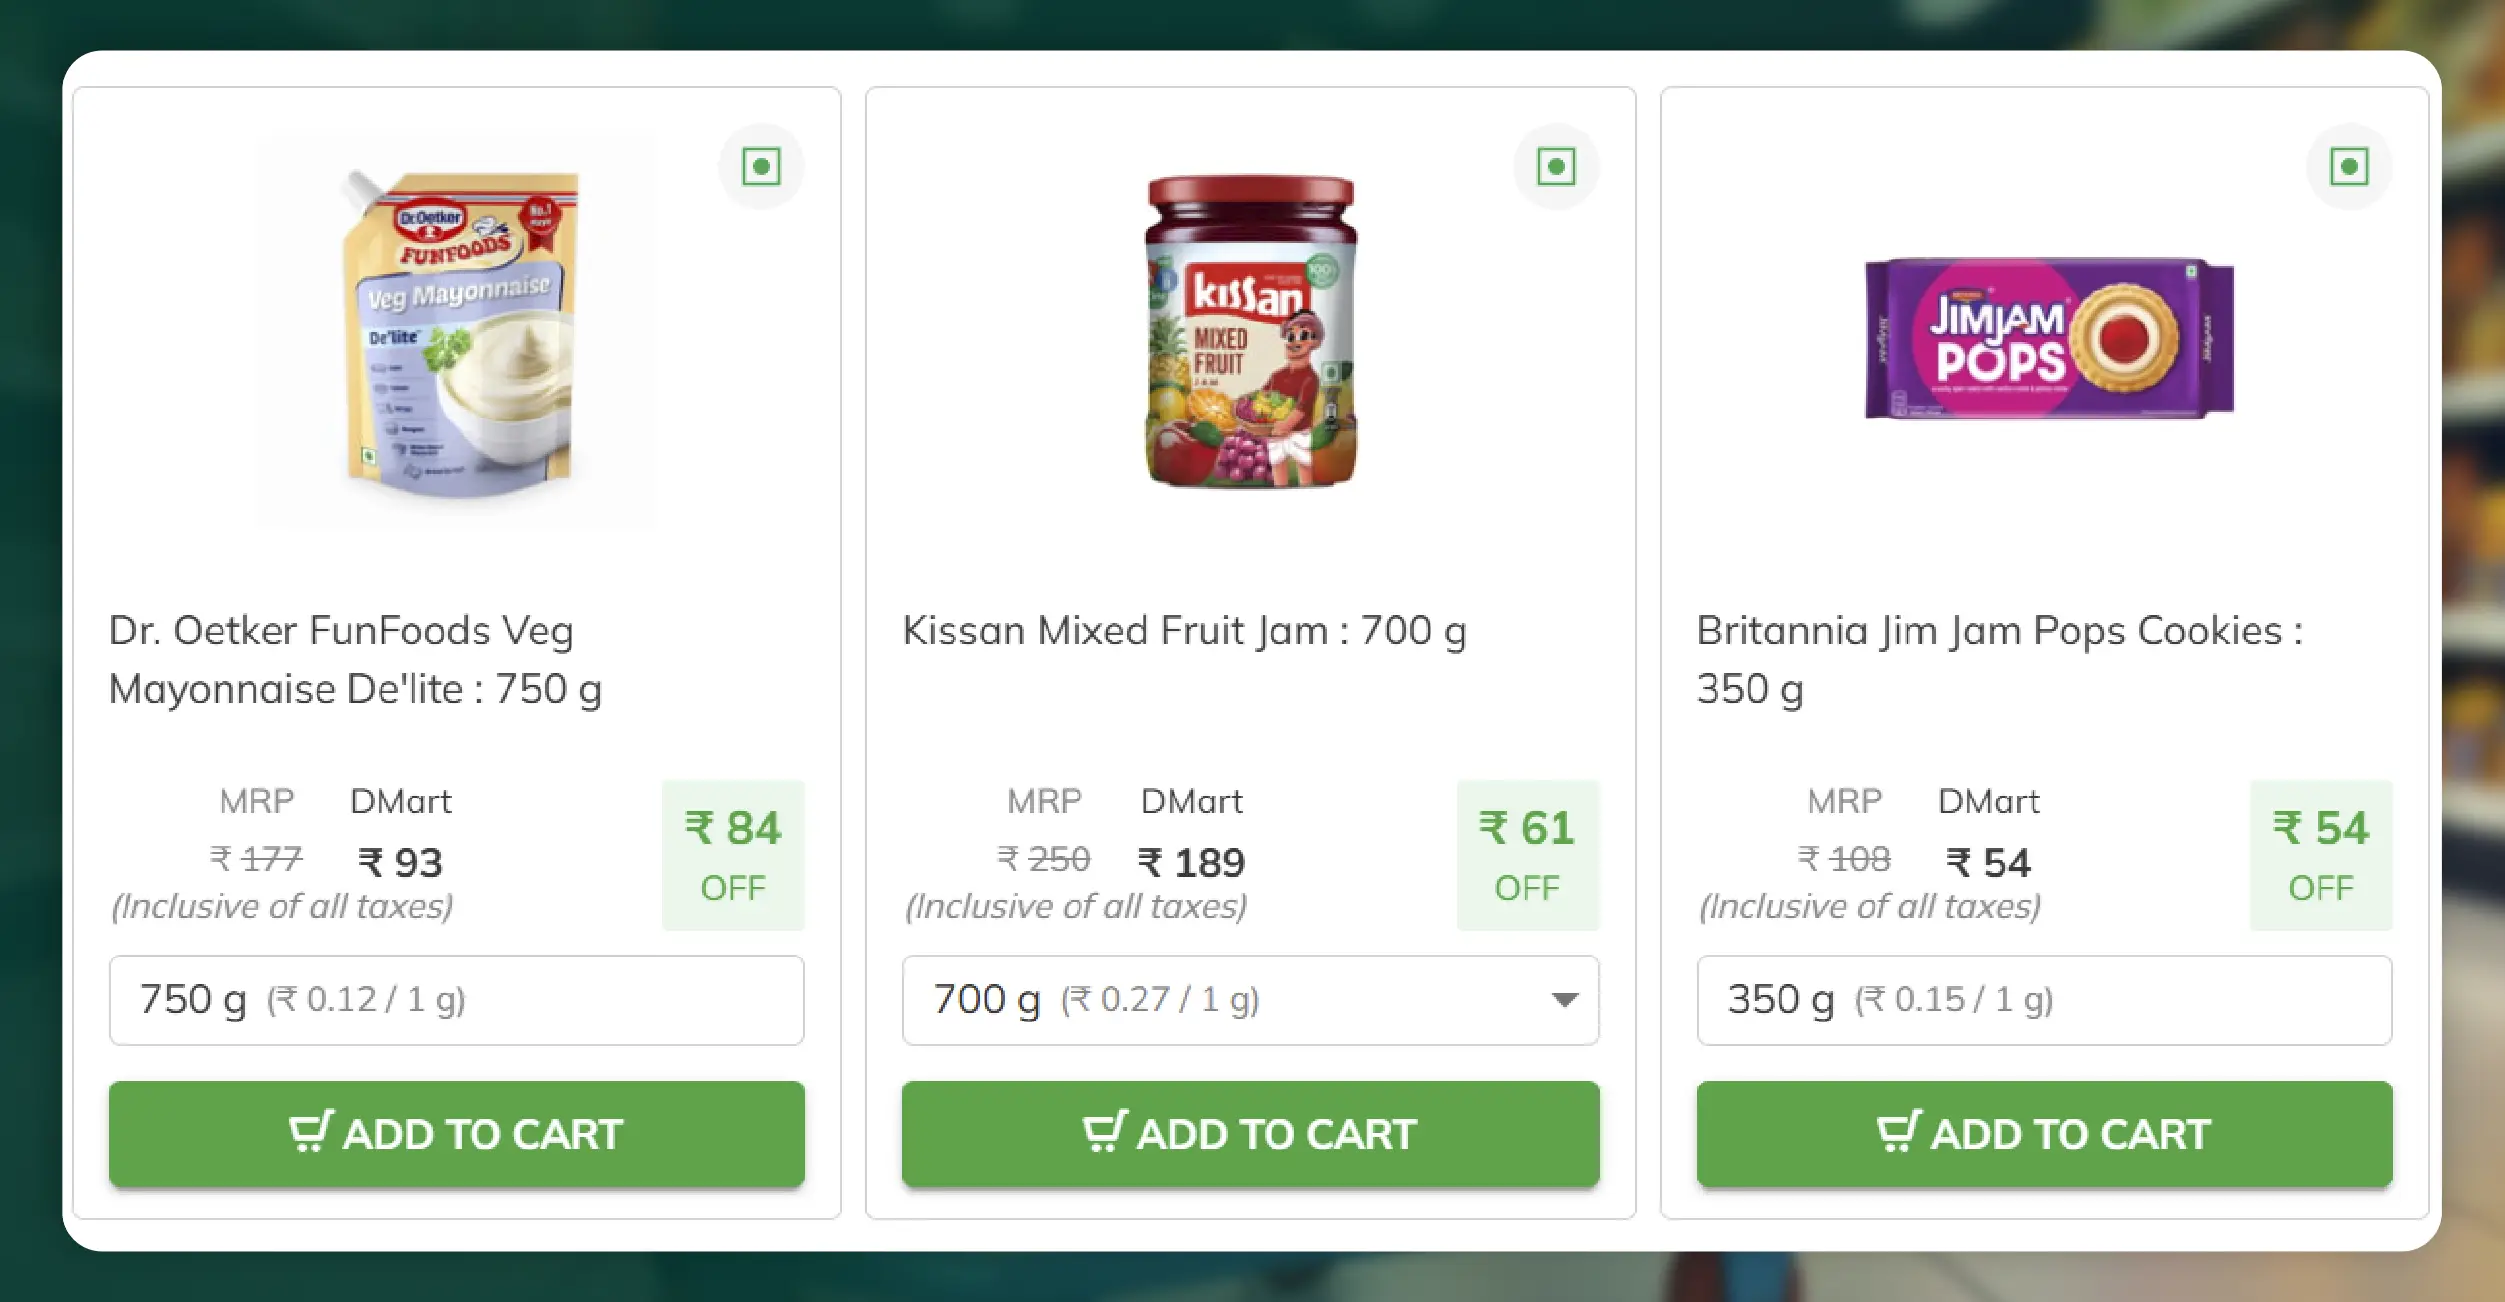Click the cart icon inside Mayonnaise's Add to Cart button
Screen dimensions: 2505x1302
[x=311, y=1131]
